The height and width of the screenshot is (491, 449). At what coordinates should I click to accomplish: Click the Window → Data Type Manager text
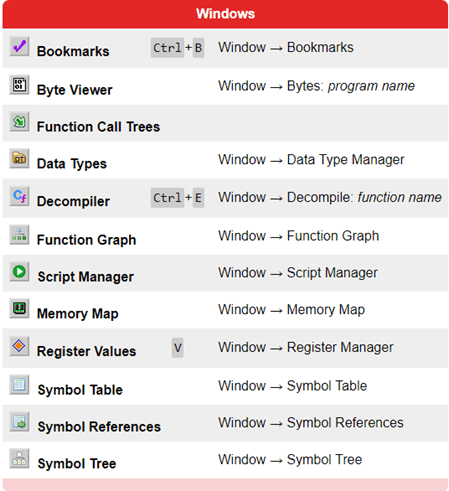(311, 160)
